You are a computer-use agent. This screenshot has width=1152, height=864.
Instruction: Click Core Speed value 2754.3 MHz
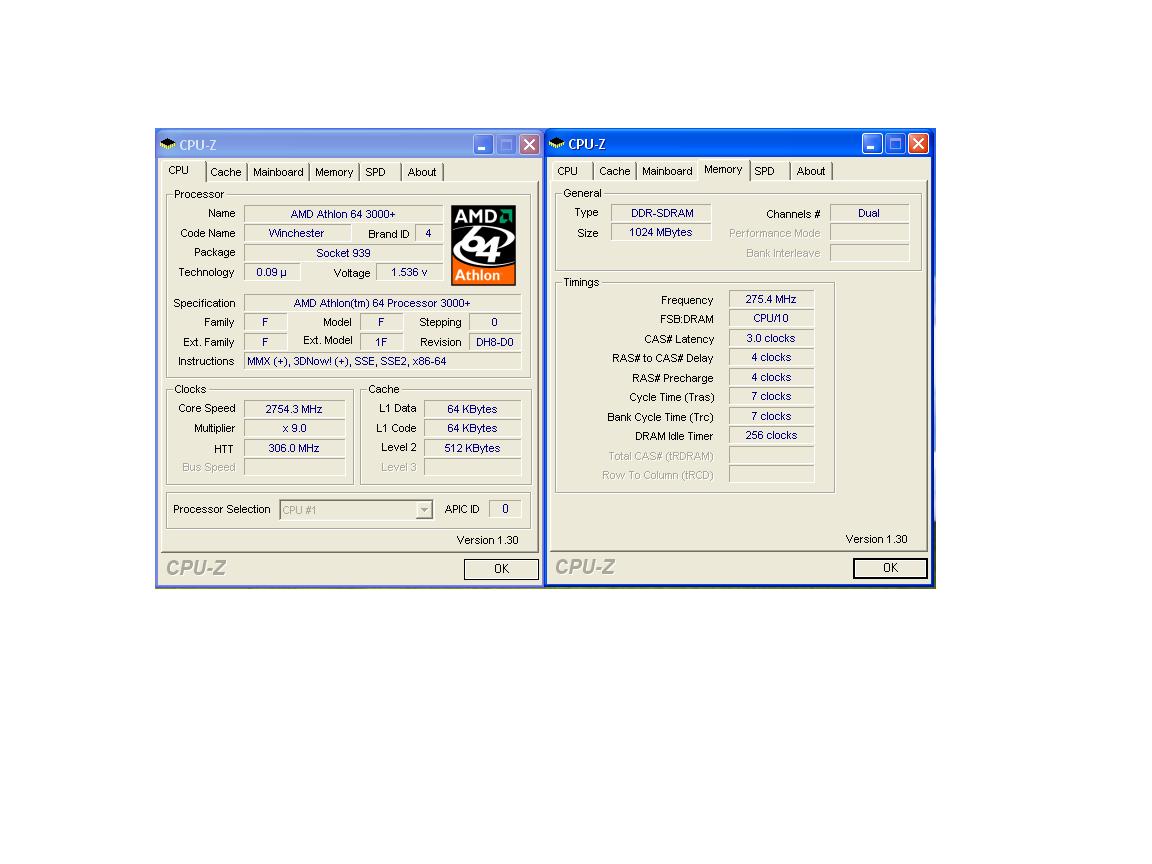point(294,408)
